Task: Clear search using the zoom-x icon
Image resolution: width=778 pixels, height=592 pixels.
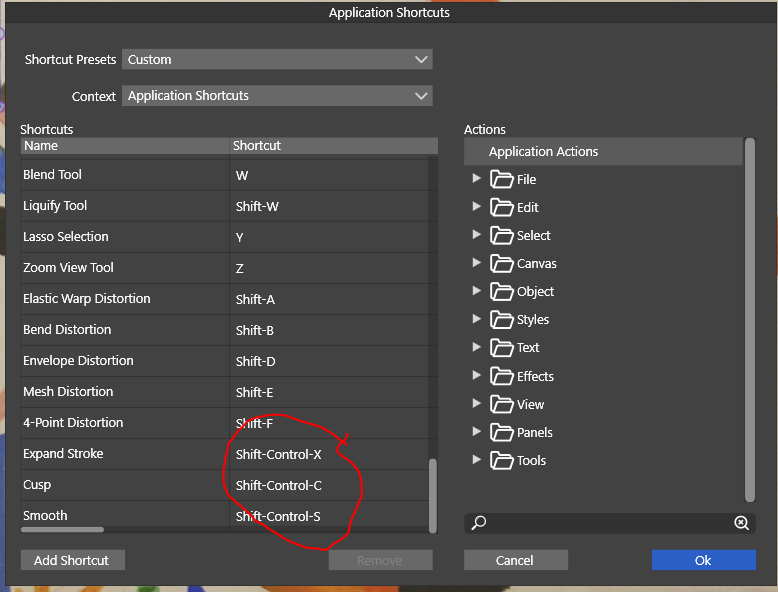Action: 740,523
